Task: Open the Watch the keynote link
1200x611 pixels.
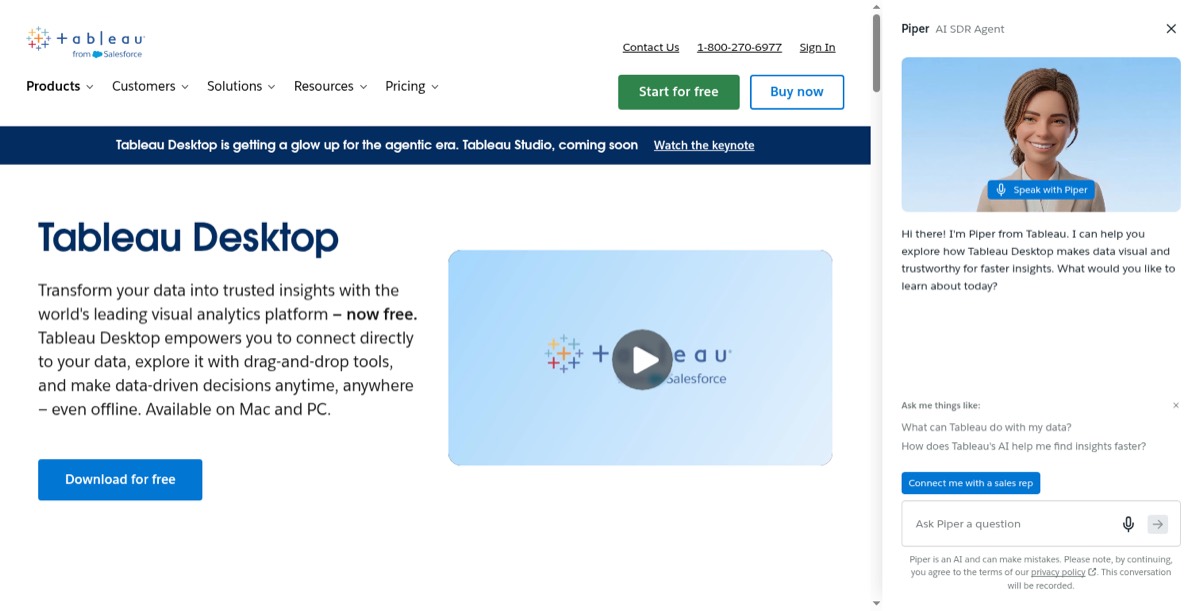Action: click(x=704, y=145)
